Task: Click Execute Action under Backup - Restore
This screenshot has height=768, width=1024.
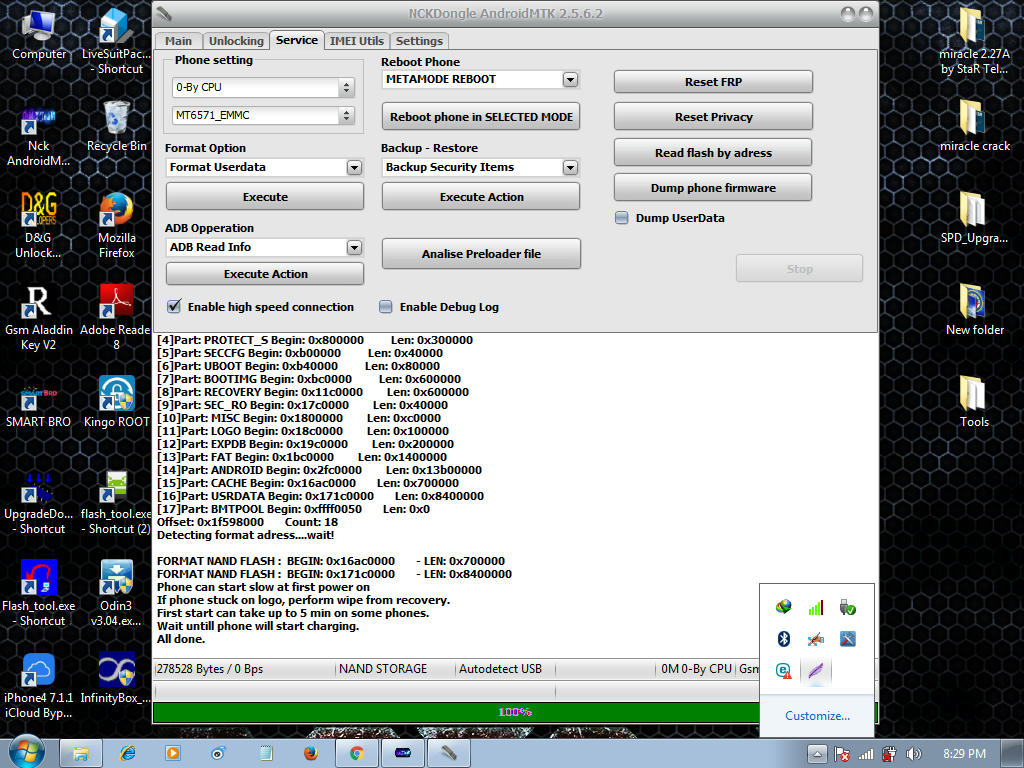Action: [x=481, y=197]
